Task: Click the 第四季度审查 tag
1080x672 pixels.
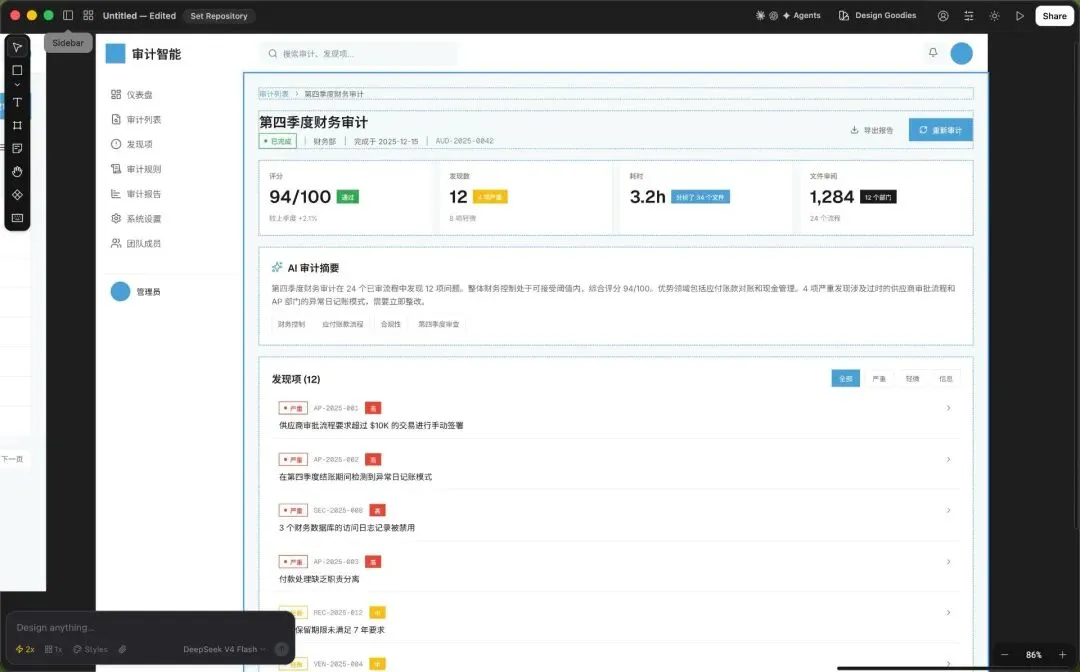Action: coord(439,324)
